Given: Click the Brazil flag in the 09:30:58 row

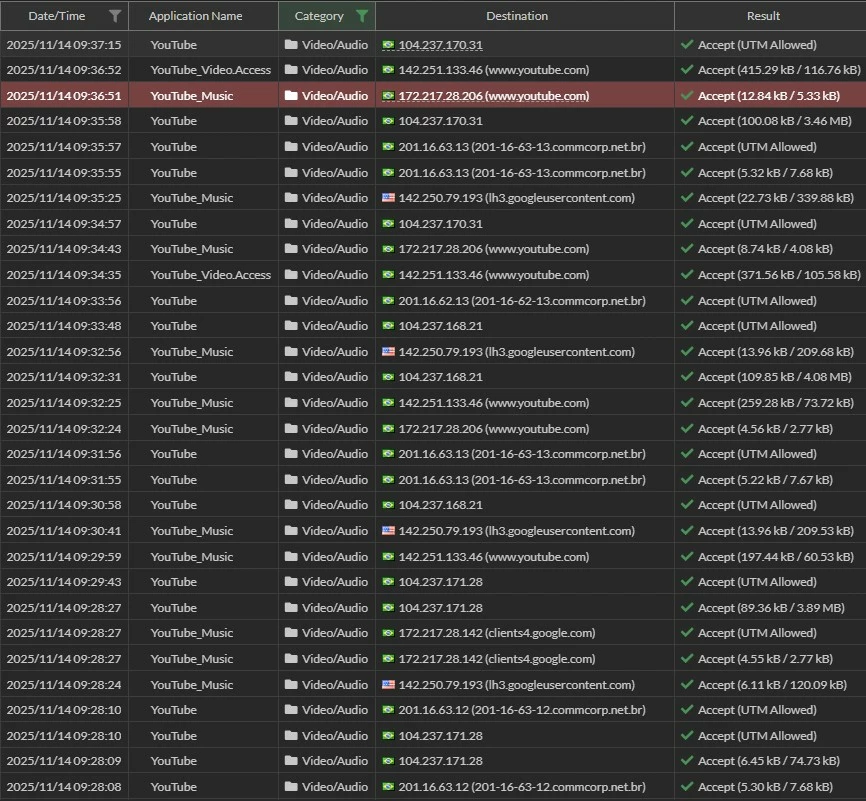Looking at the screenshot, I should [x=388, y=504].
